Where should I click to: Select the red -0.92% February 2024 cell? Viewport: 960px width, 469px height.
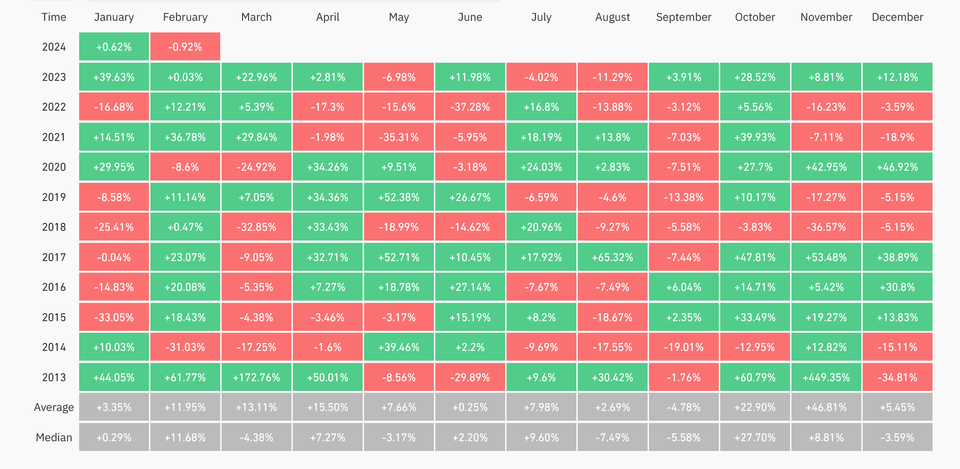click(x=184, y=46)
